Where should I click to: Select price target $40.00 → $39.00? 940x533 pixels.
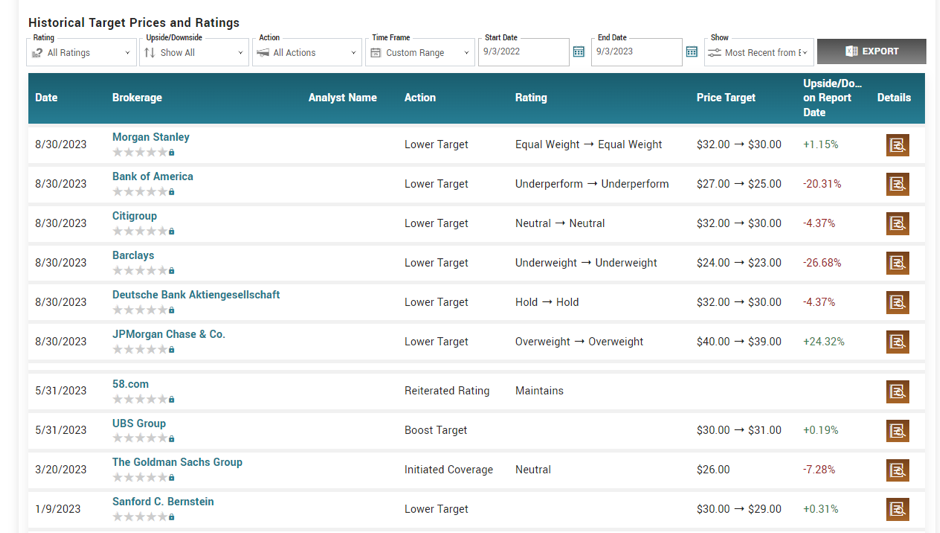(x=739, y=342)
